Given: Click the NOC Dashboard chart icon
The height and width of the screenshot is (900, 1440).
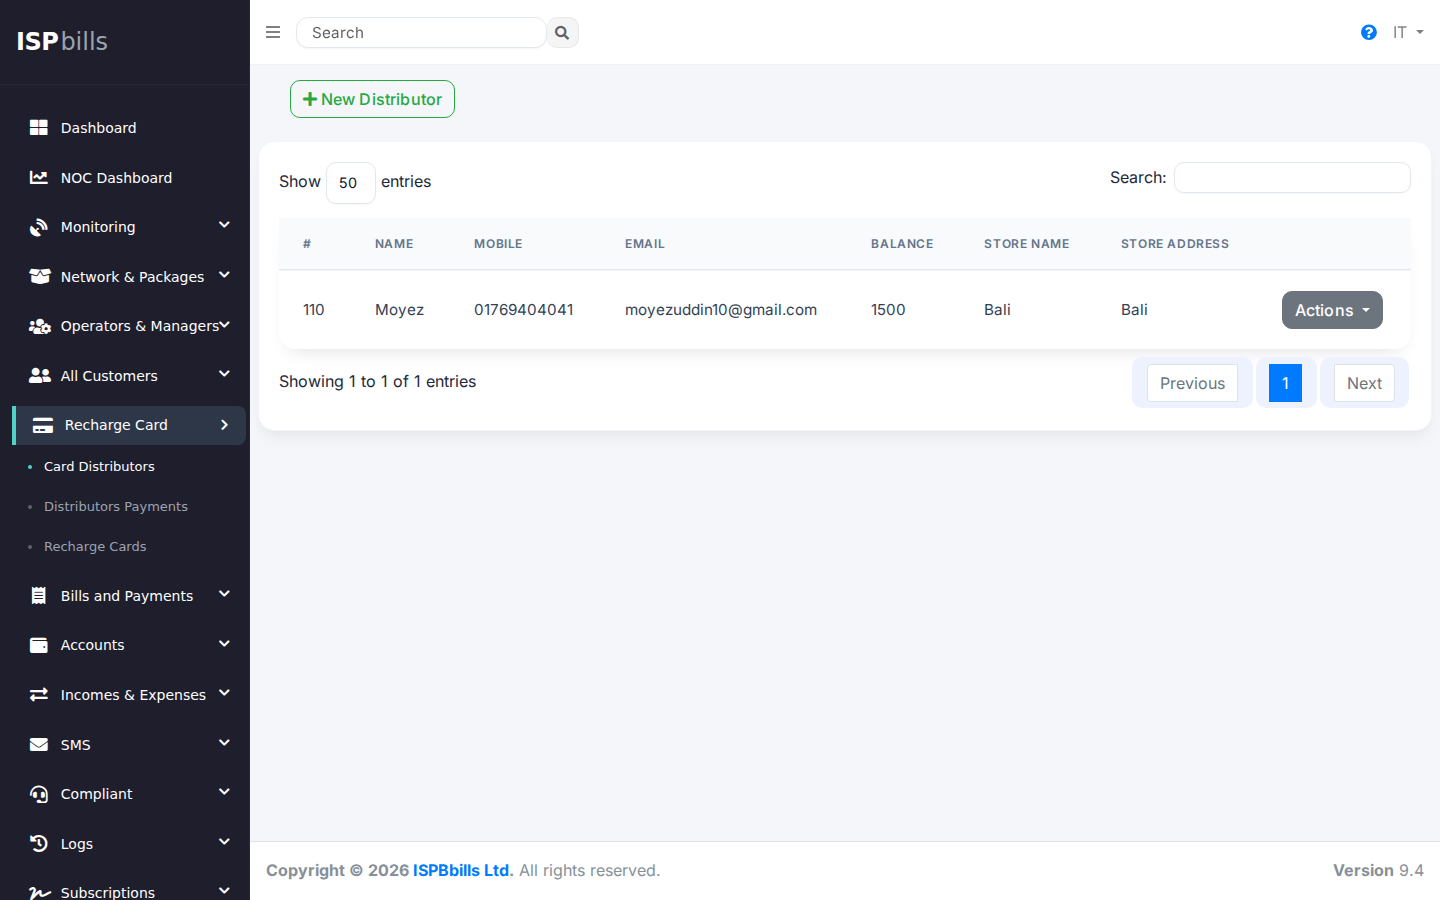Looking at the screenshot, I should point(39,178).
